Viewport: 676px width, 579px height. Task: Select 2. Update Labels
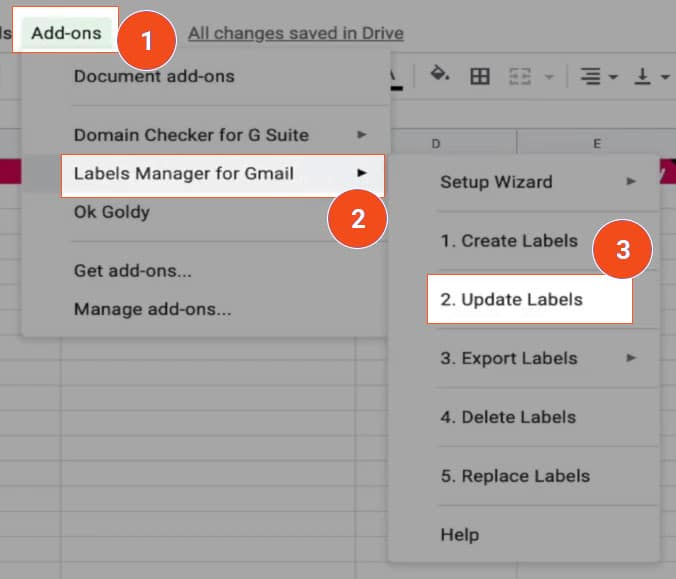(530, 299)
